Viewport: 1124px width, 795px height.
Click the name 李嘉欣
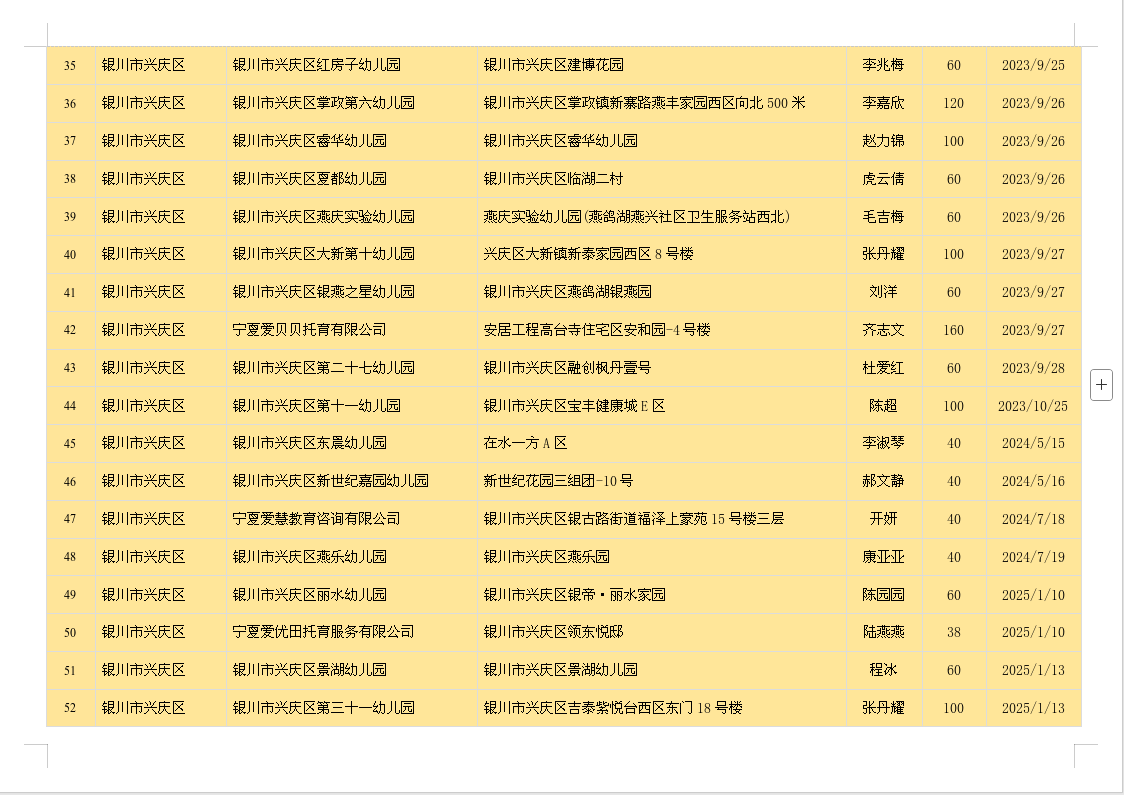(x=883, y=103)
